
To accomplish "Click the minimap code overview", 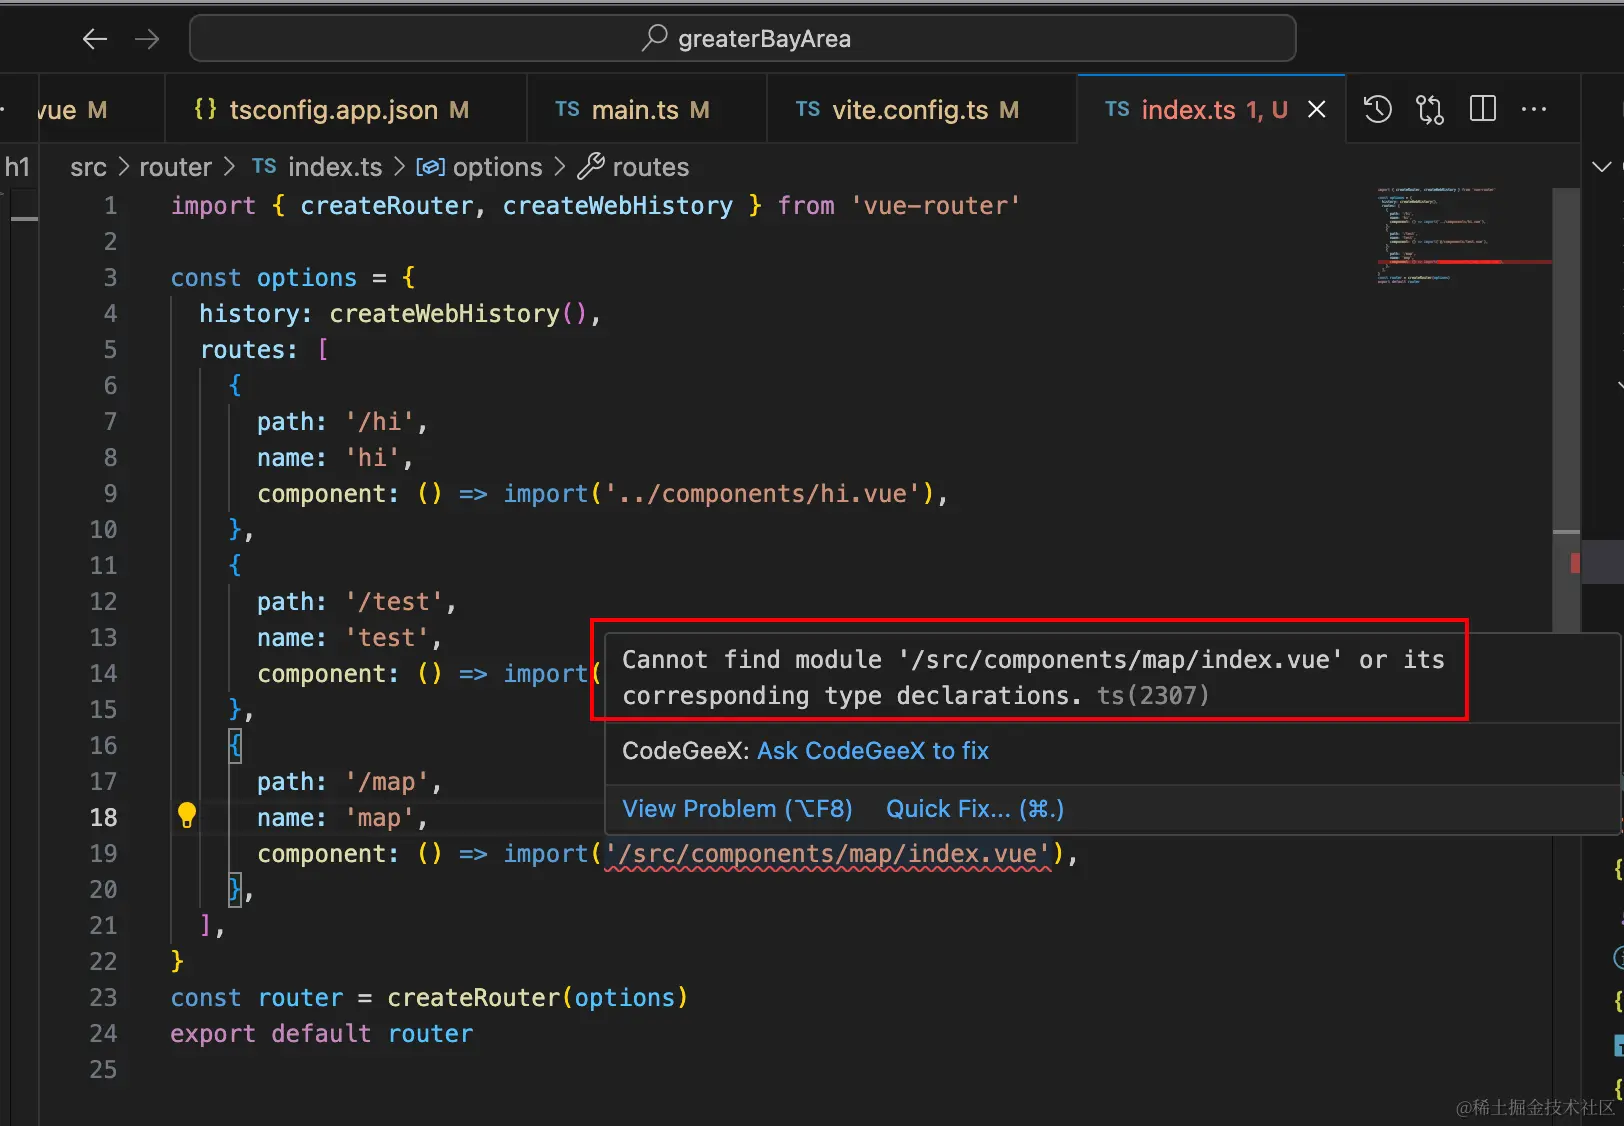I will (x=1462, y=235).
